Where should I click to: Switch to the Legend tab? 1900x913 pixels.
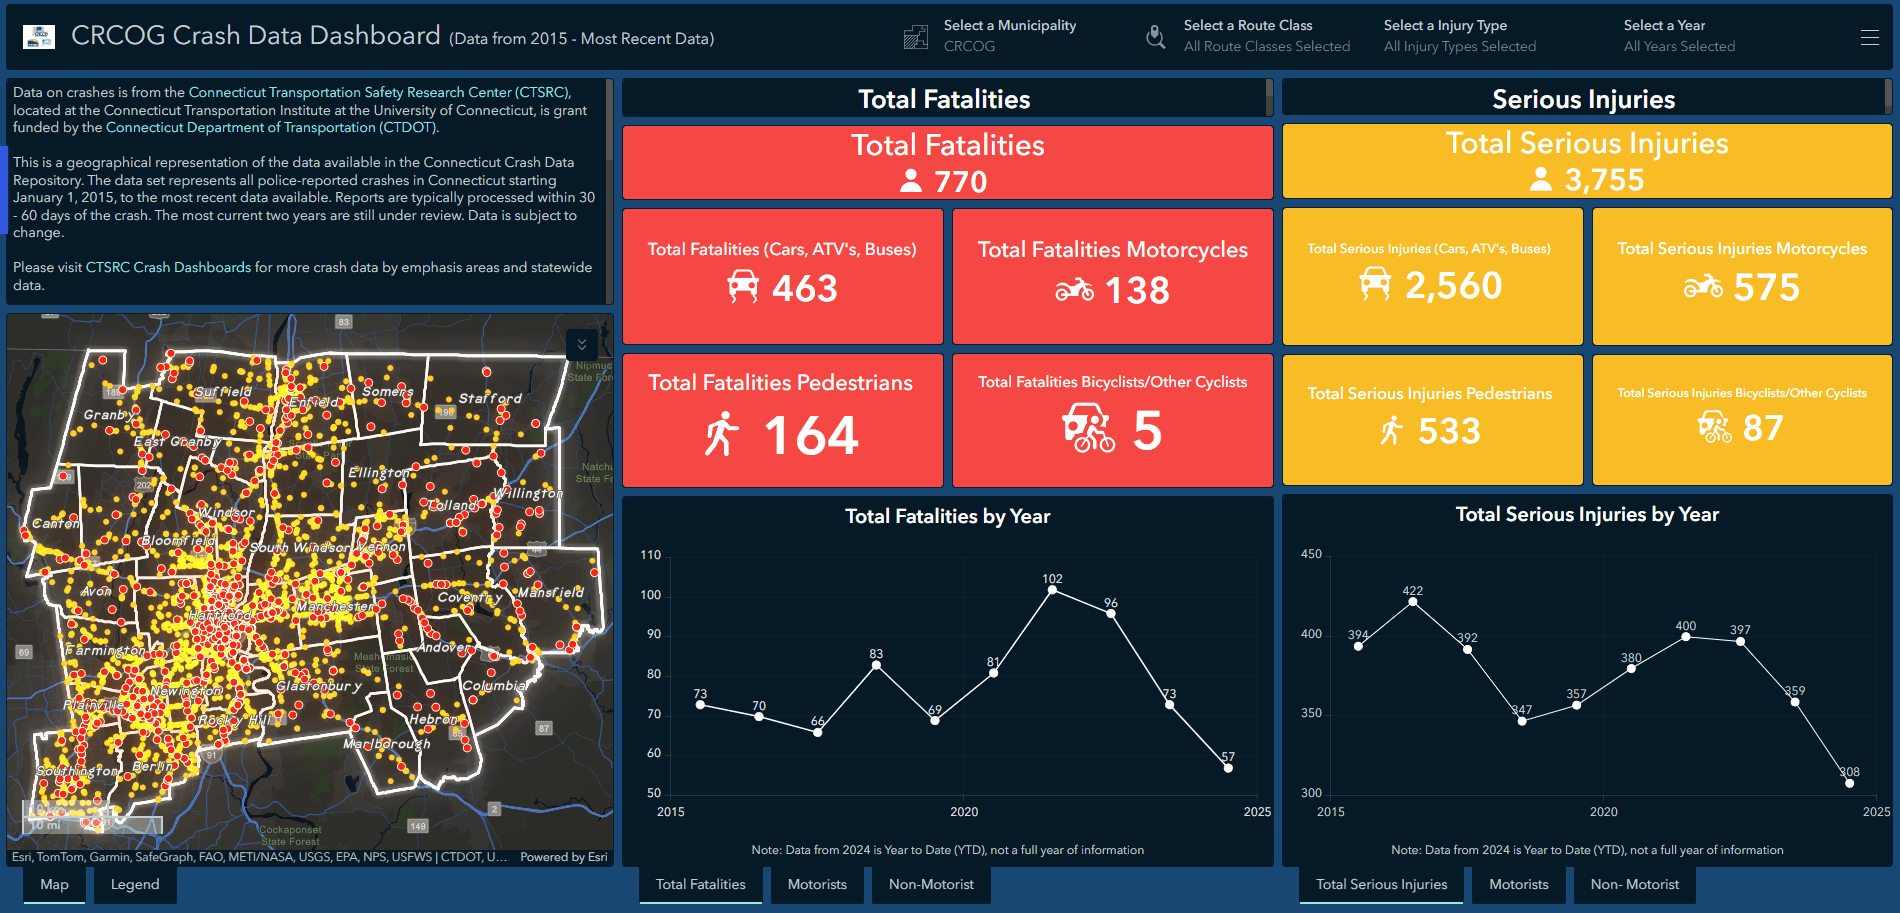135,884
